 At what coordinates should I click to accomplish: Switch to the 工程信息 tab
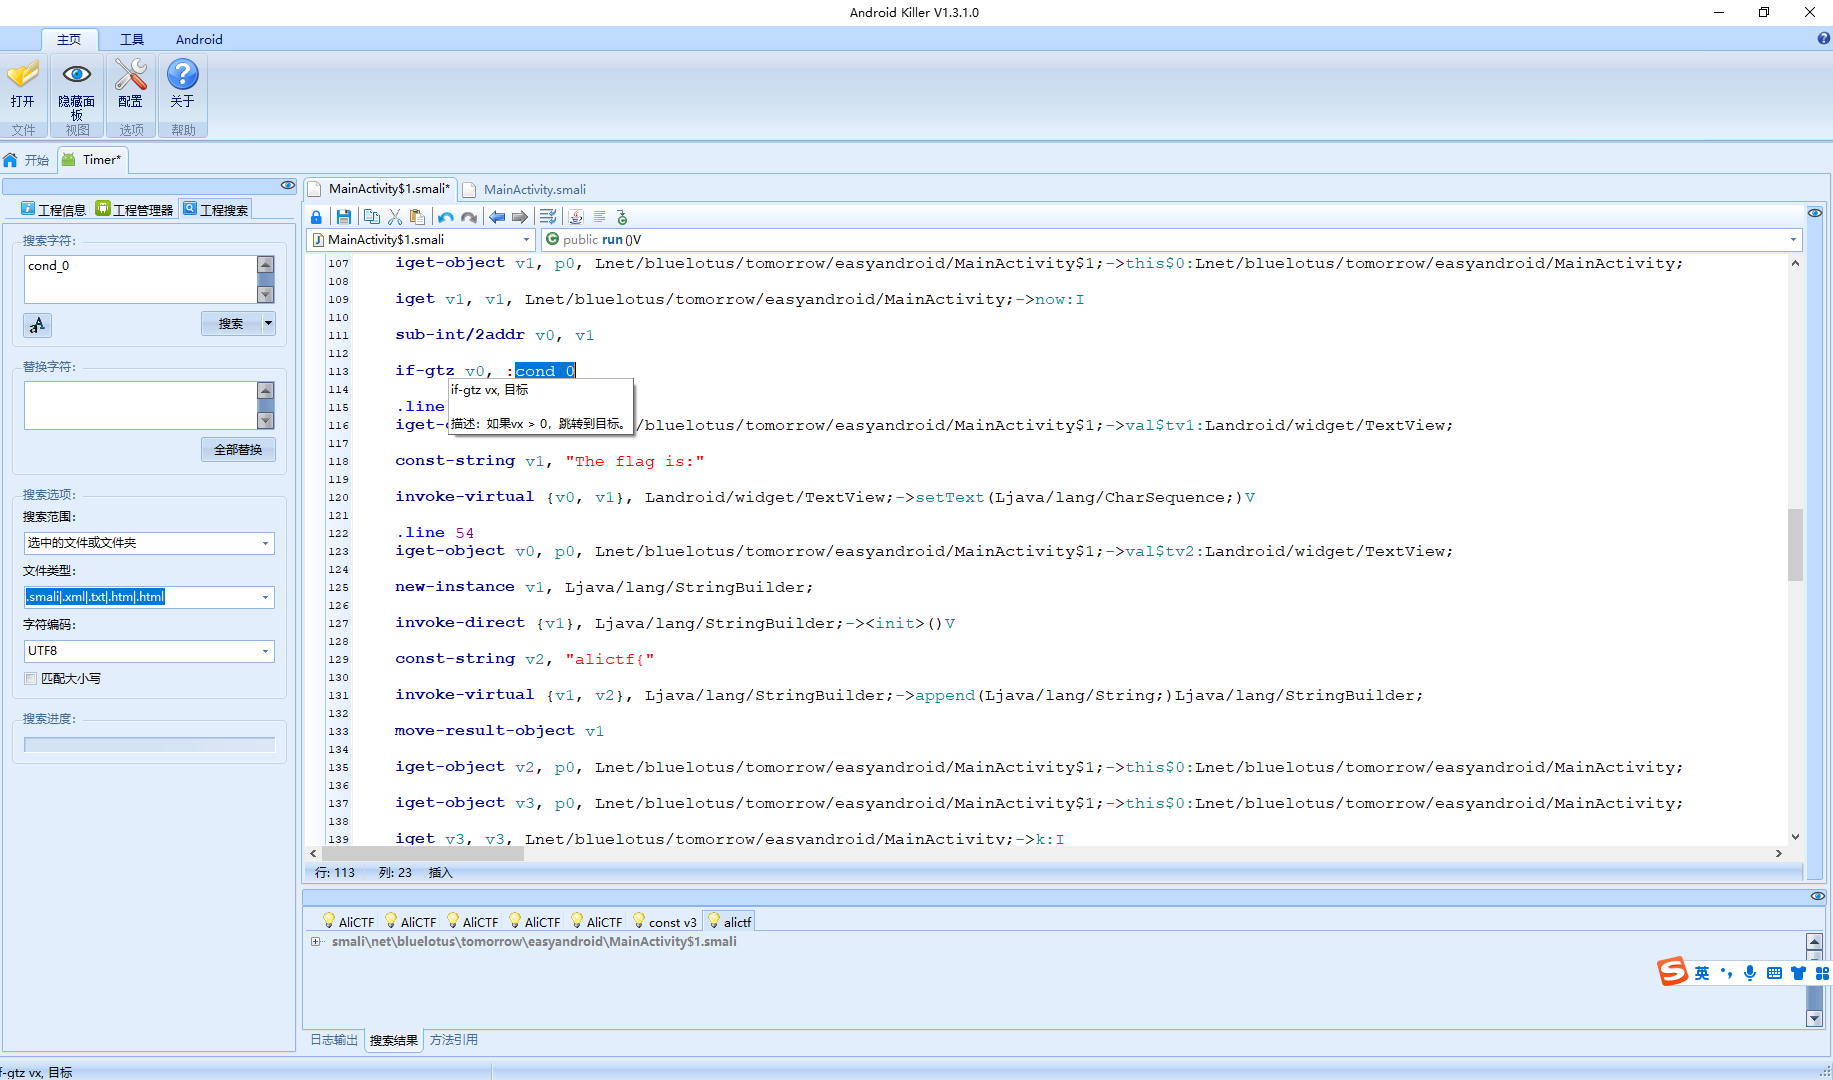[54, 209]
